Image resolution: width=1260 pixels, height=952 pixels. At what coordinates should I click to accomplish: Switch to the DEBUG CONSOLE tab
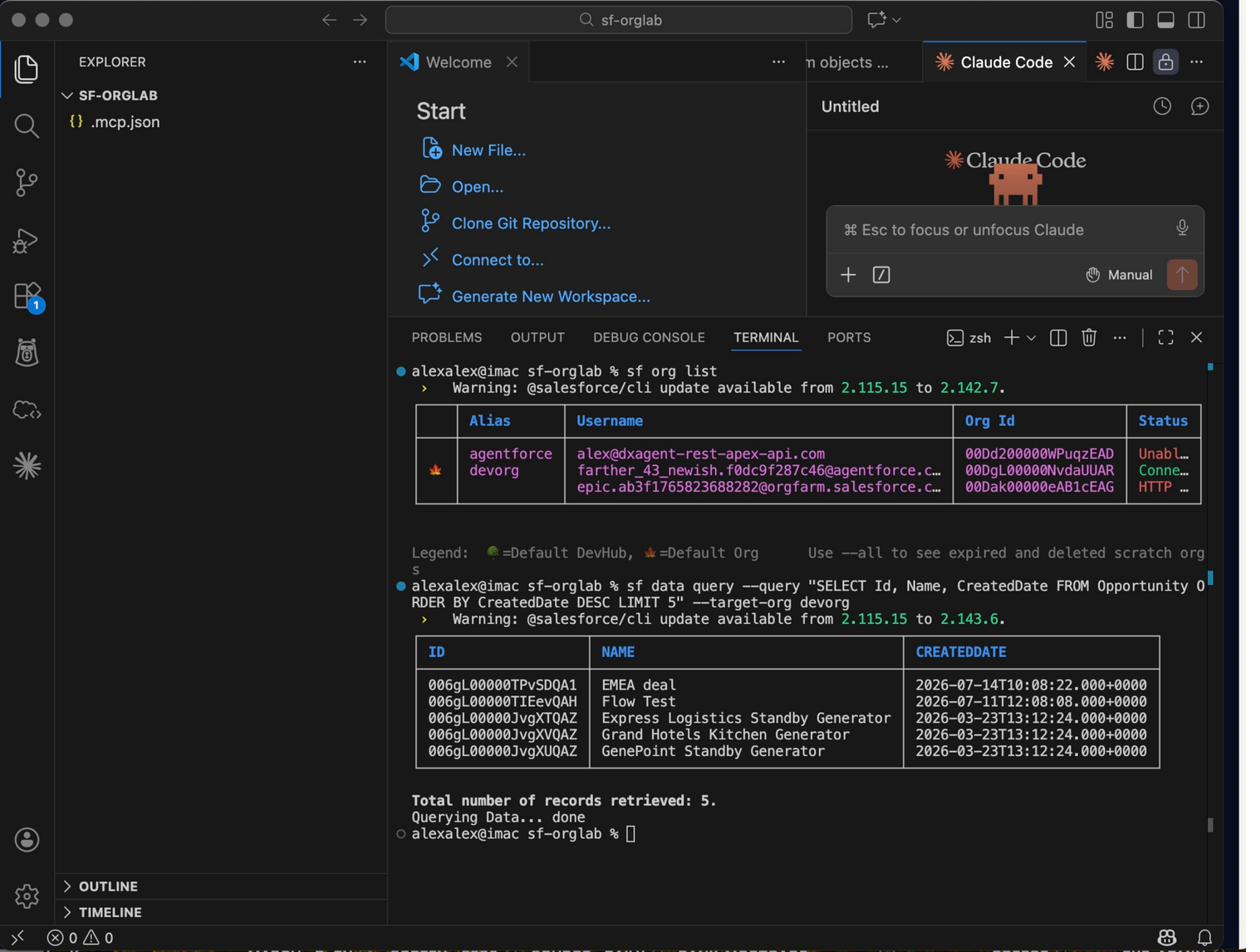[x=648, y=338]
